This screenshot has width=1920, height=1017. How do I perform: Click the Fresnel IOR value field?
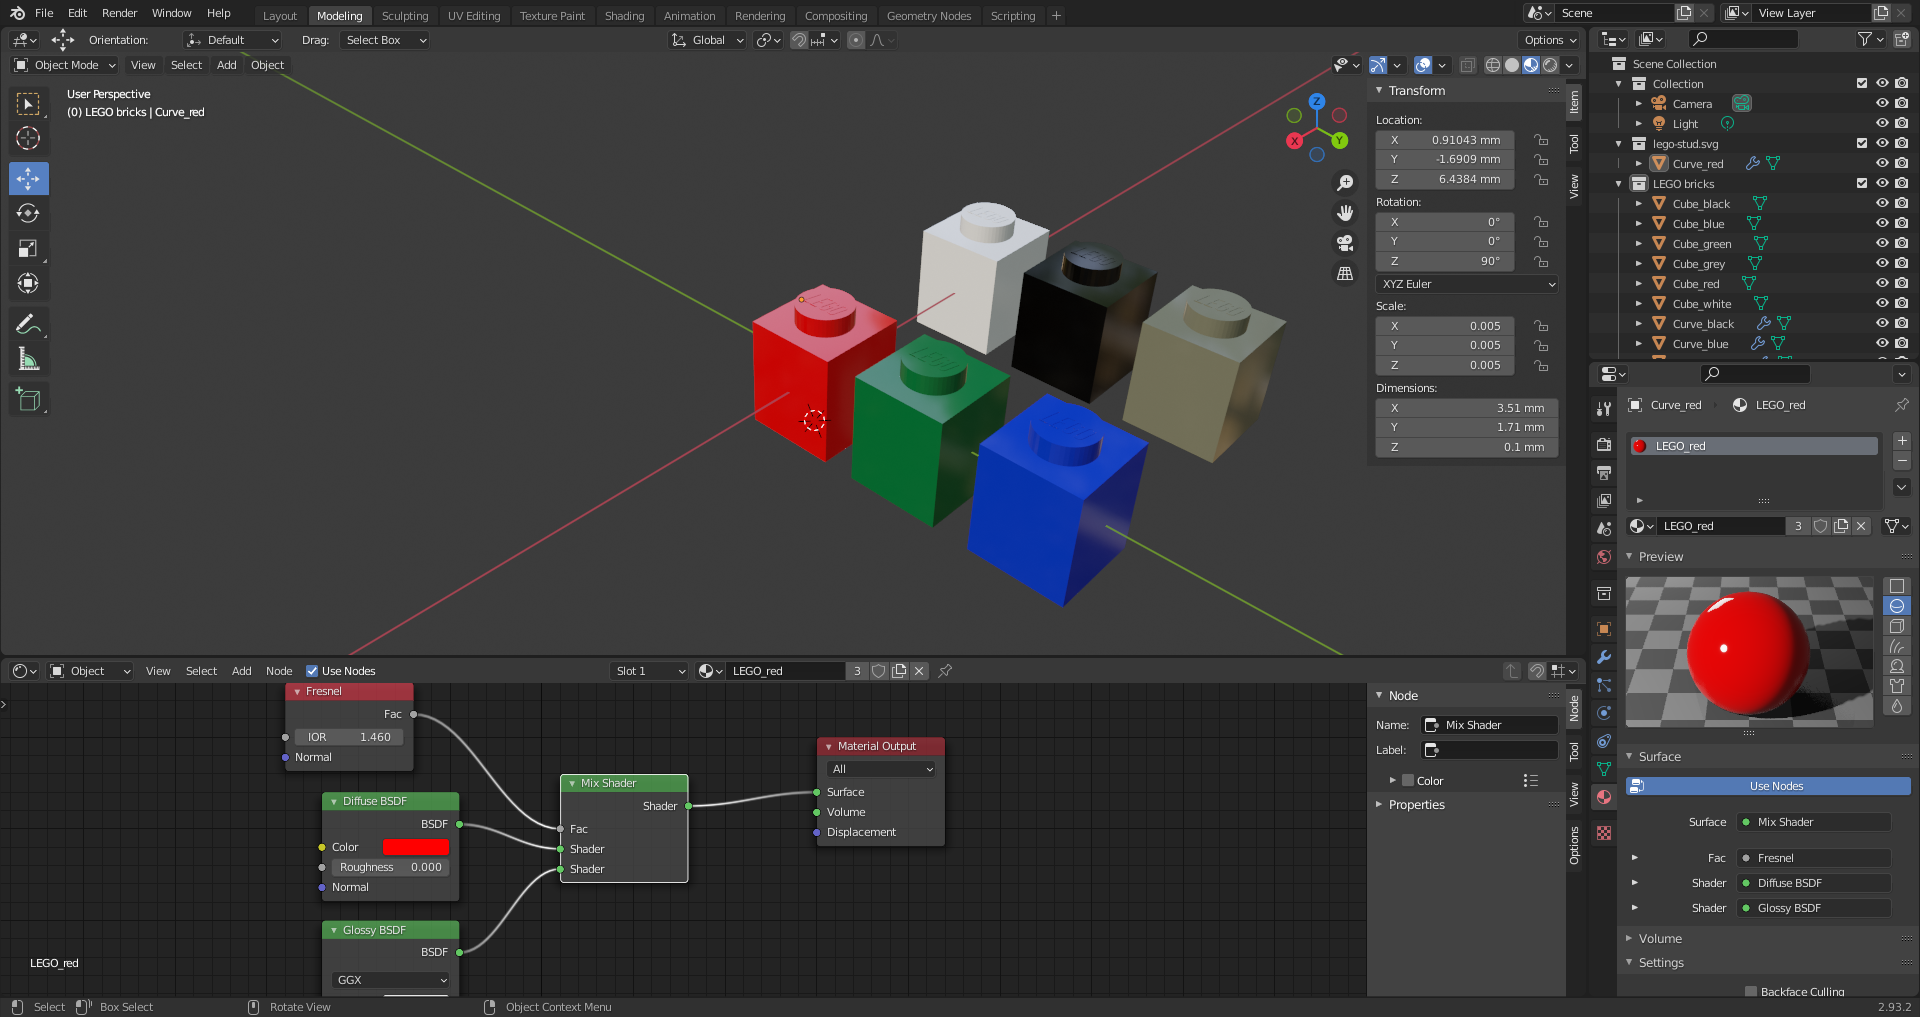[x=349, y=737]
